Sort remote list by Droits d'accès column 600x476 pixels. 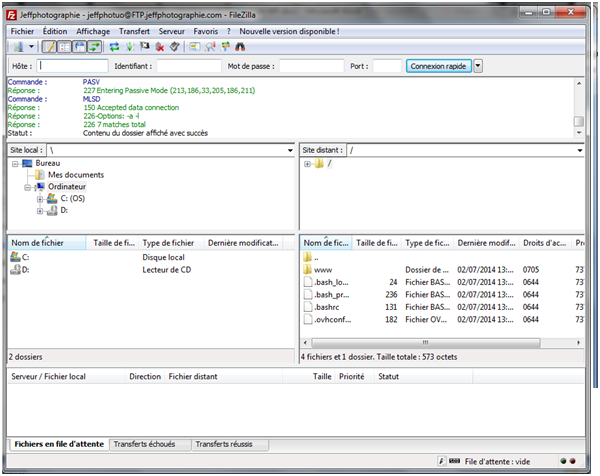click(545, 243)
